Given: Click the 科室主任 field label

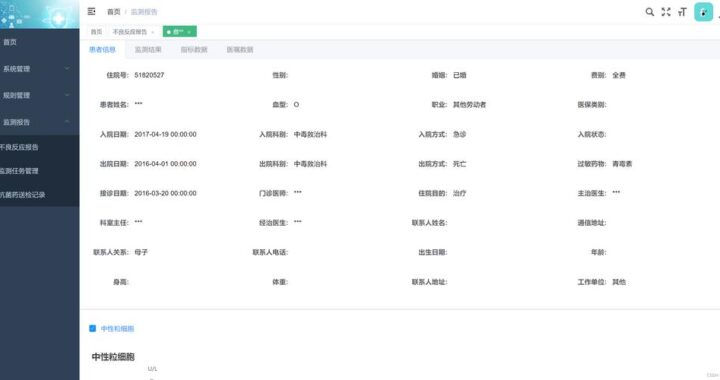Looking at the screenshot, I should pyautogui.click(x=114, y=223).
